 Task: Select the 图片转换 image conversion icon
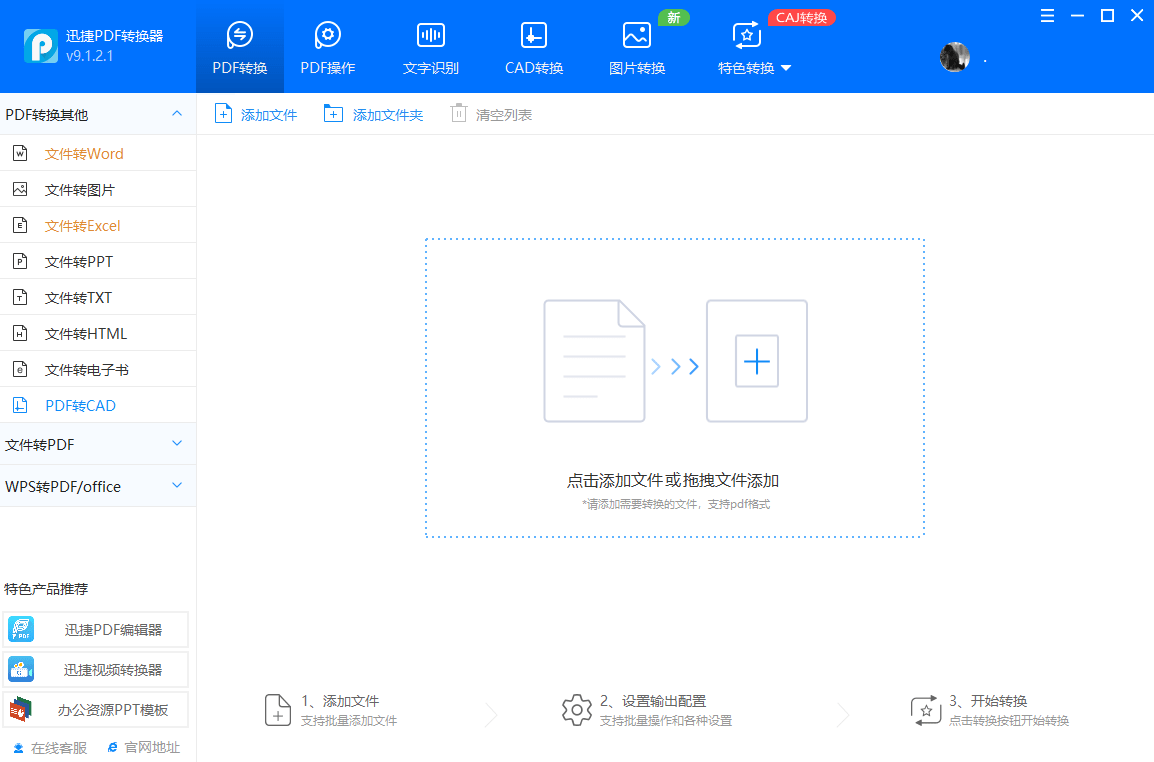point(636,40)
